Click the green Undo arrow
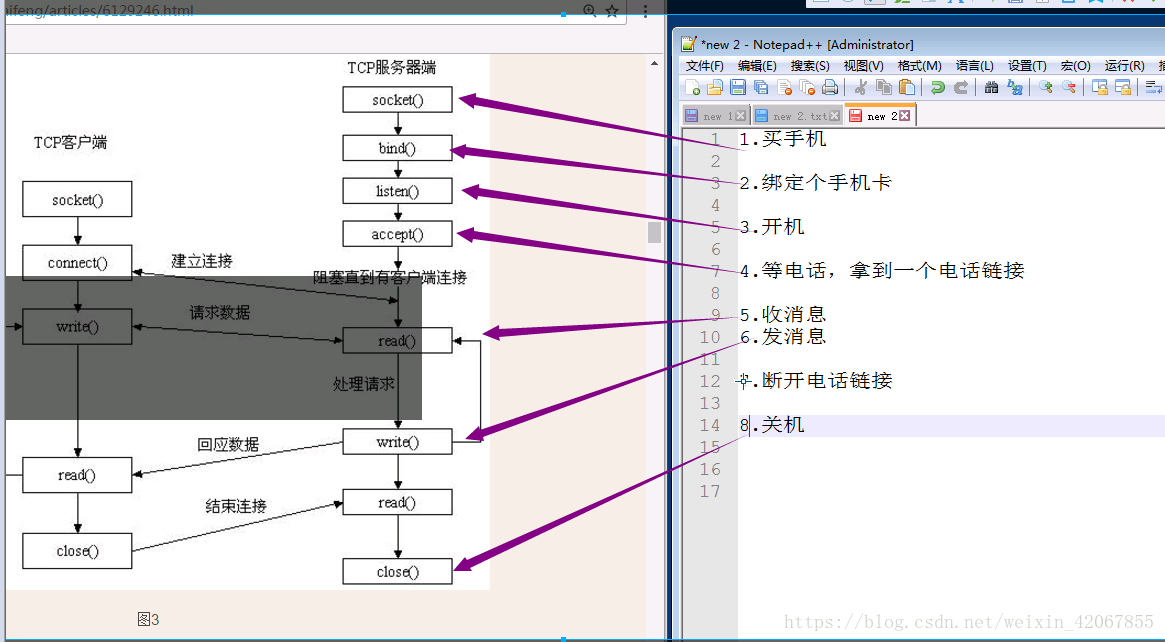 pos(938,88)
